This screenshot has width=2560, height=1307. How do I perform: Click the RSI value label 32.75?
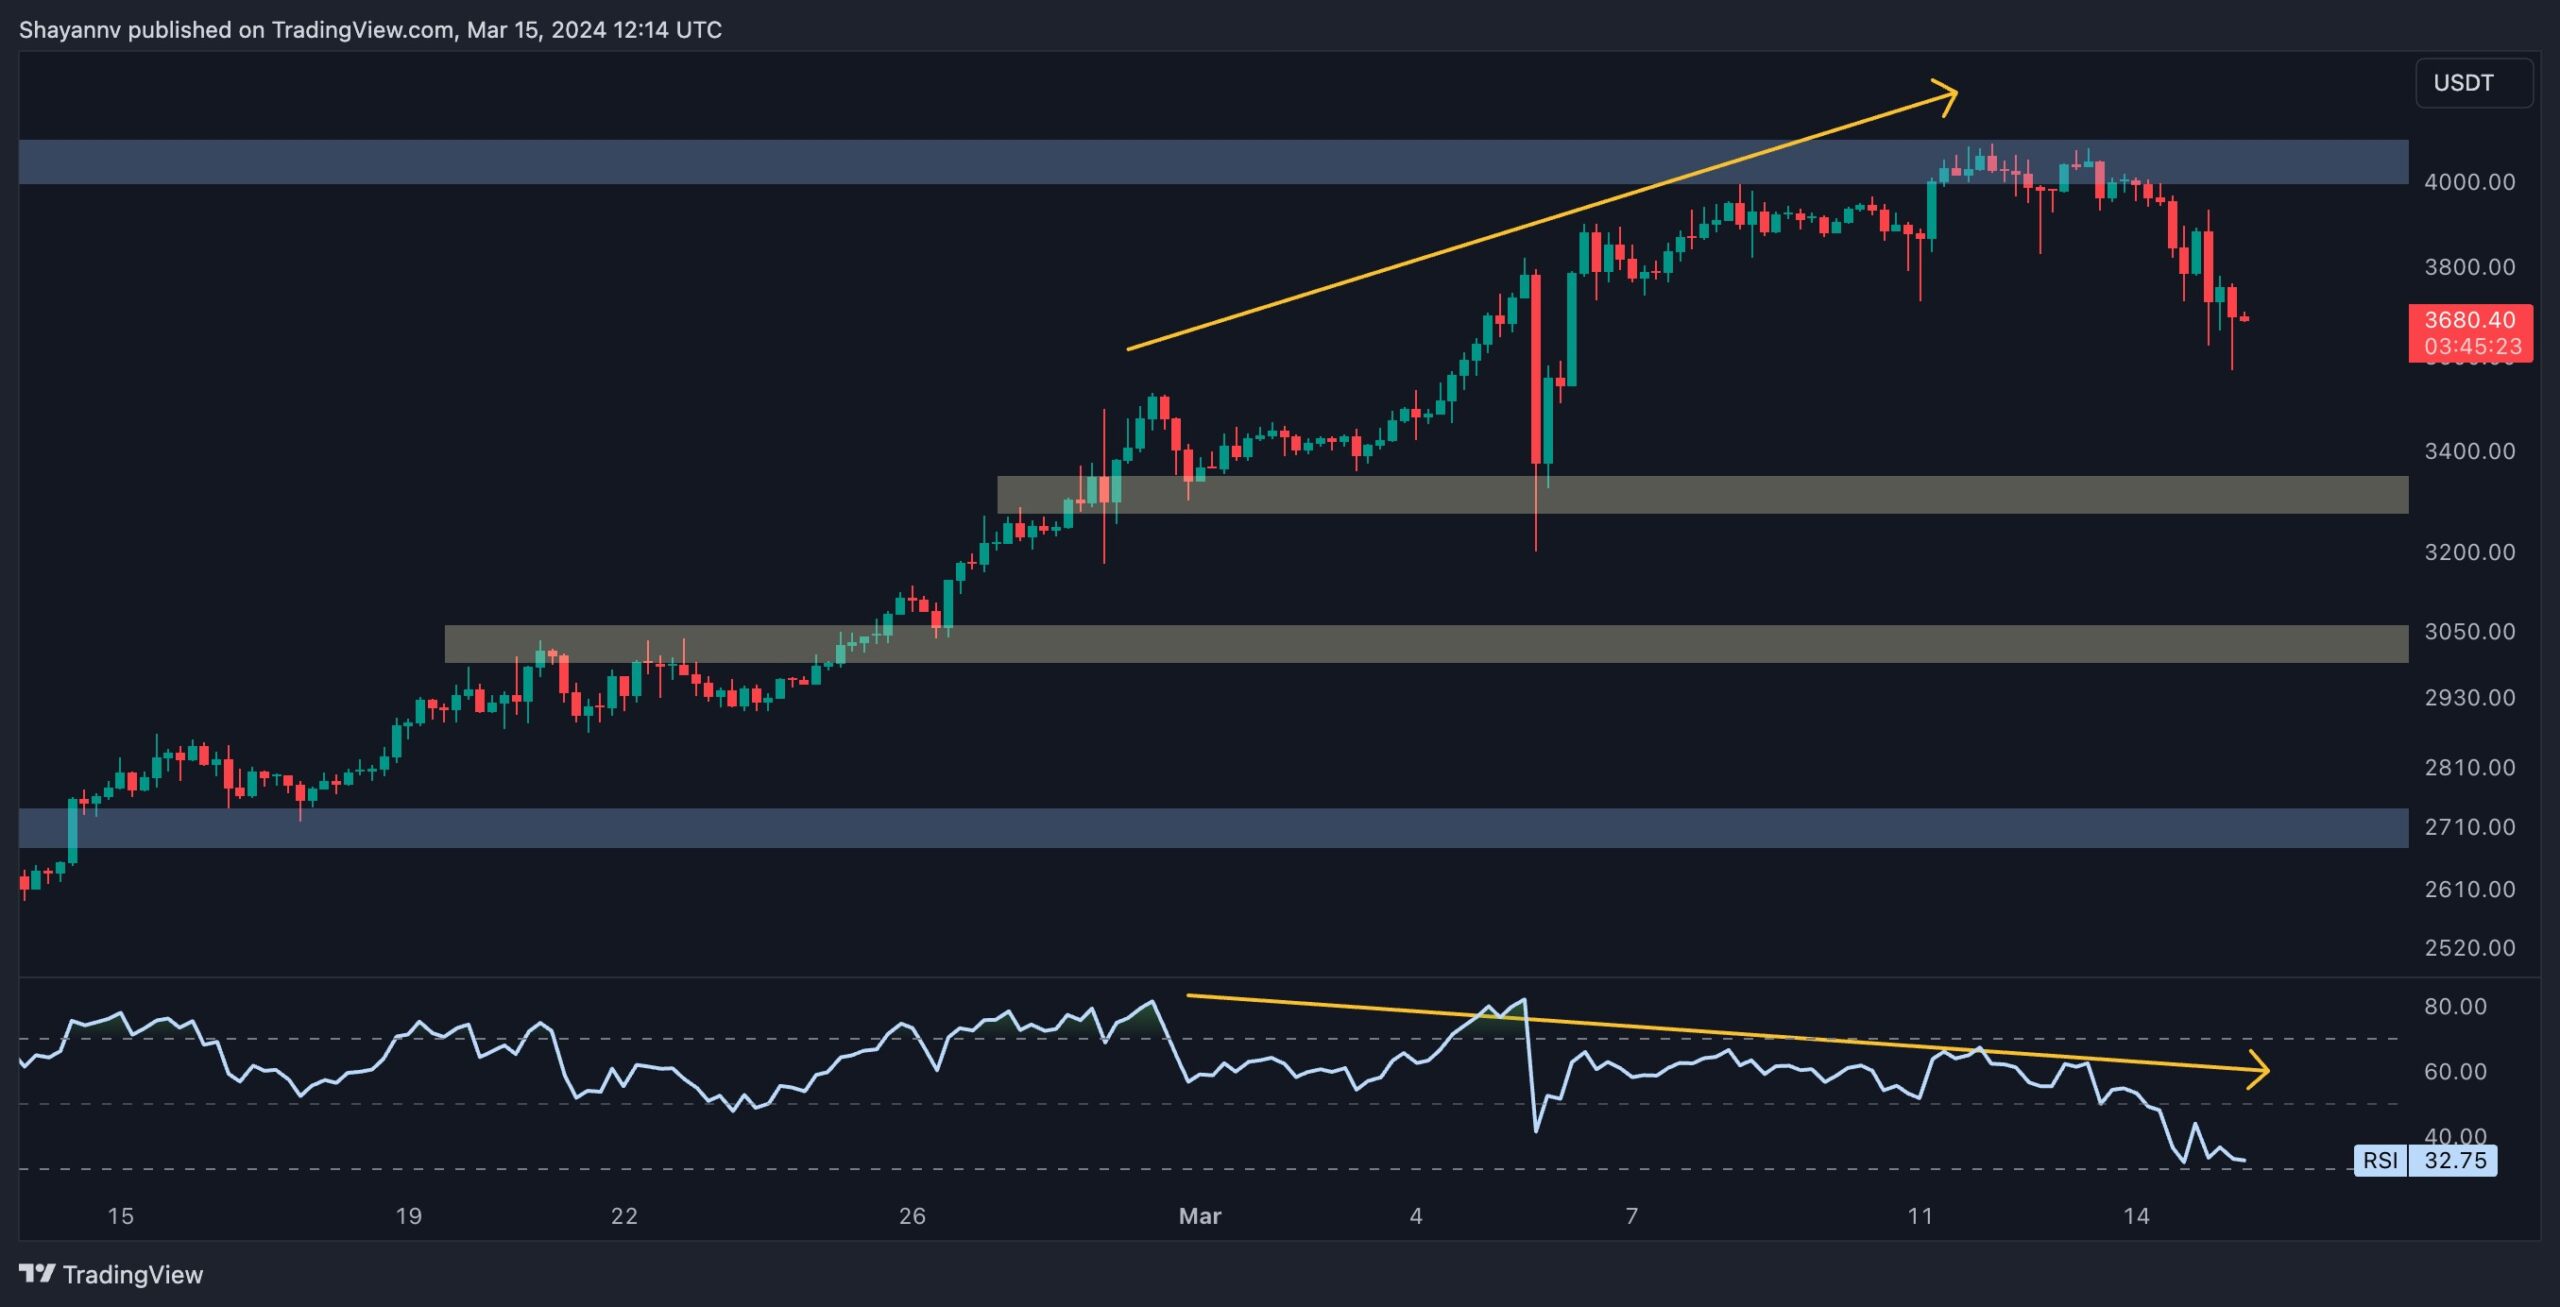[x=2454, y=1160]
